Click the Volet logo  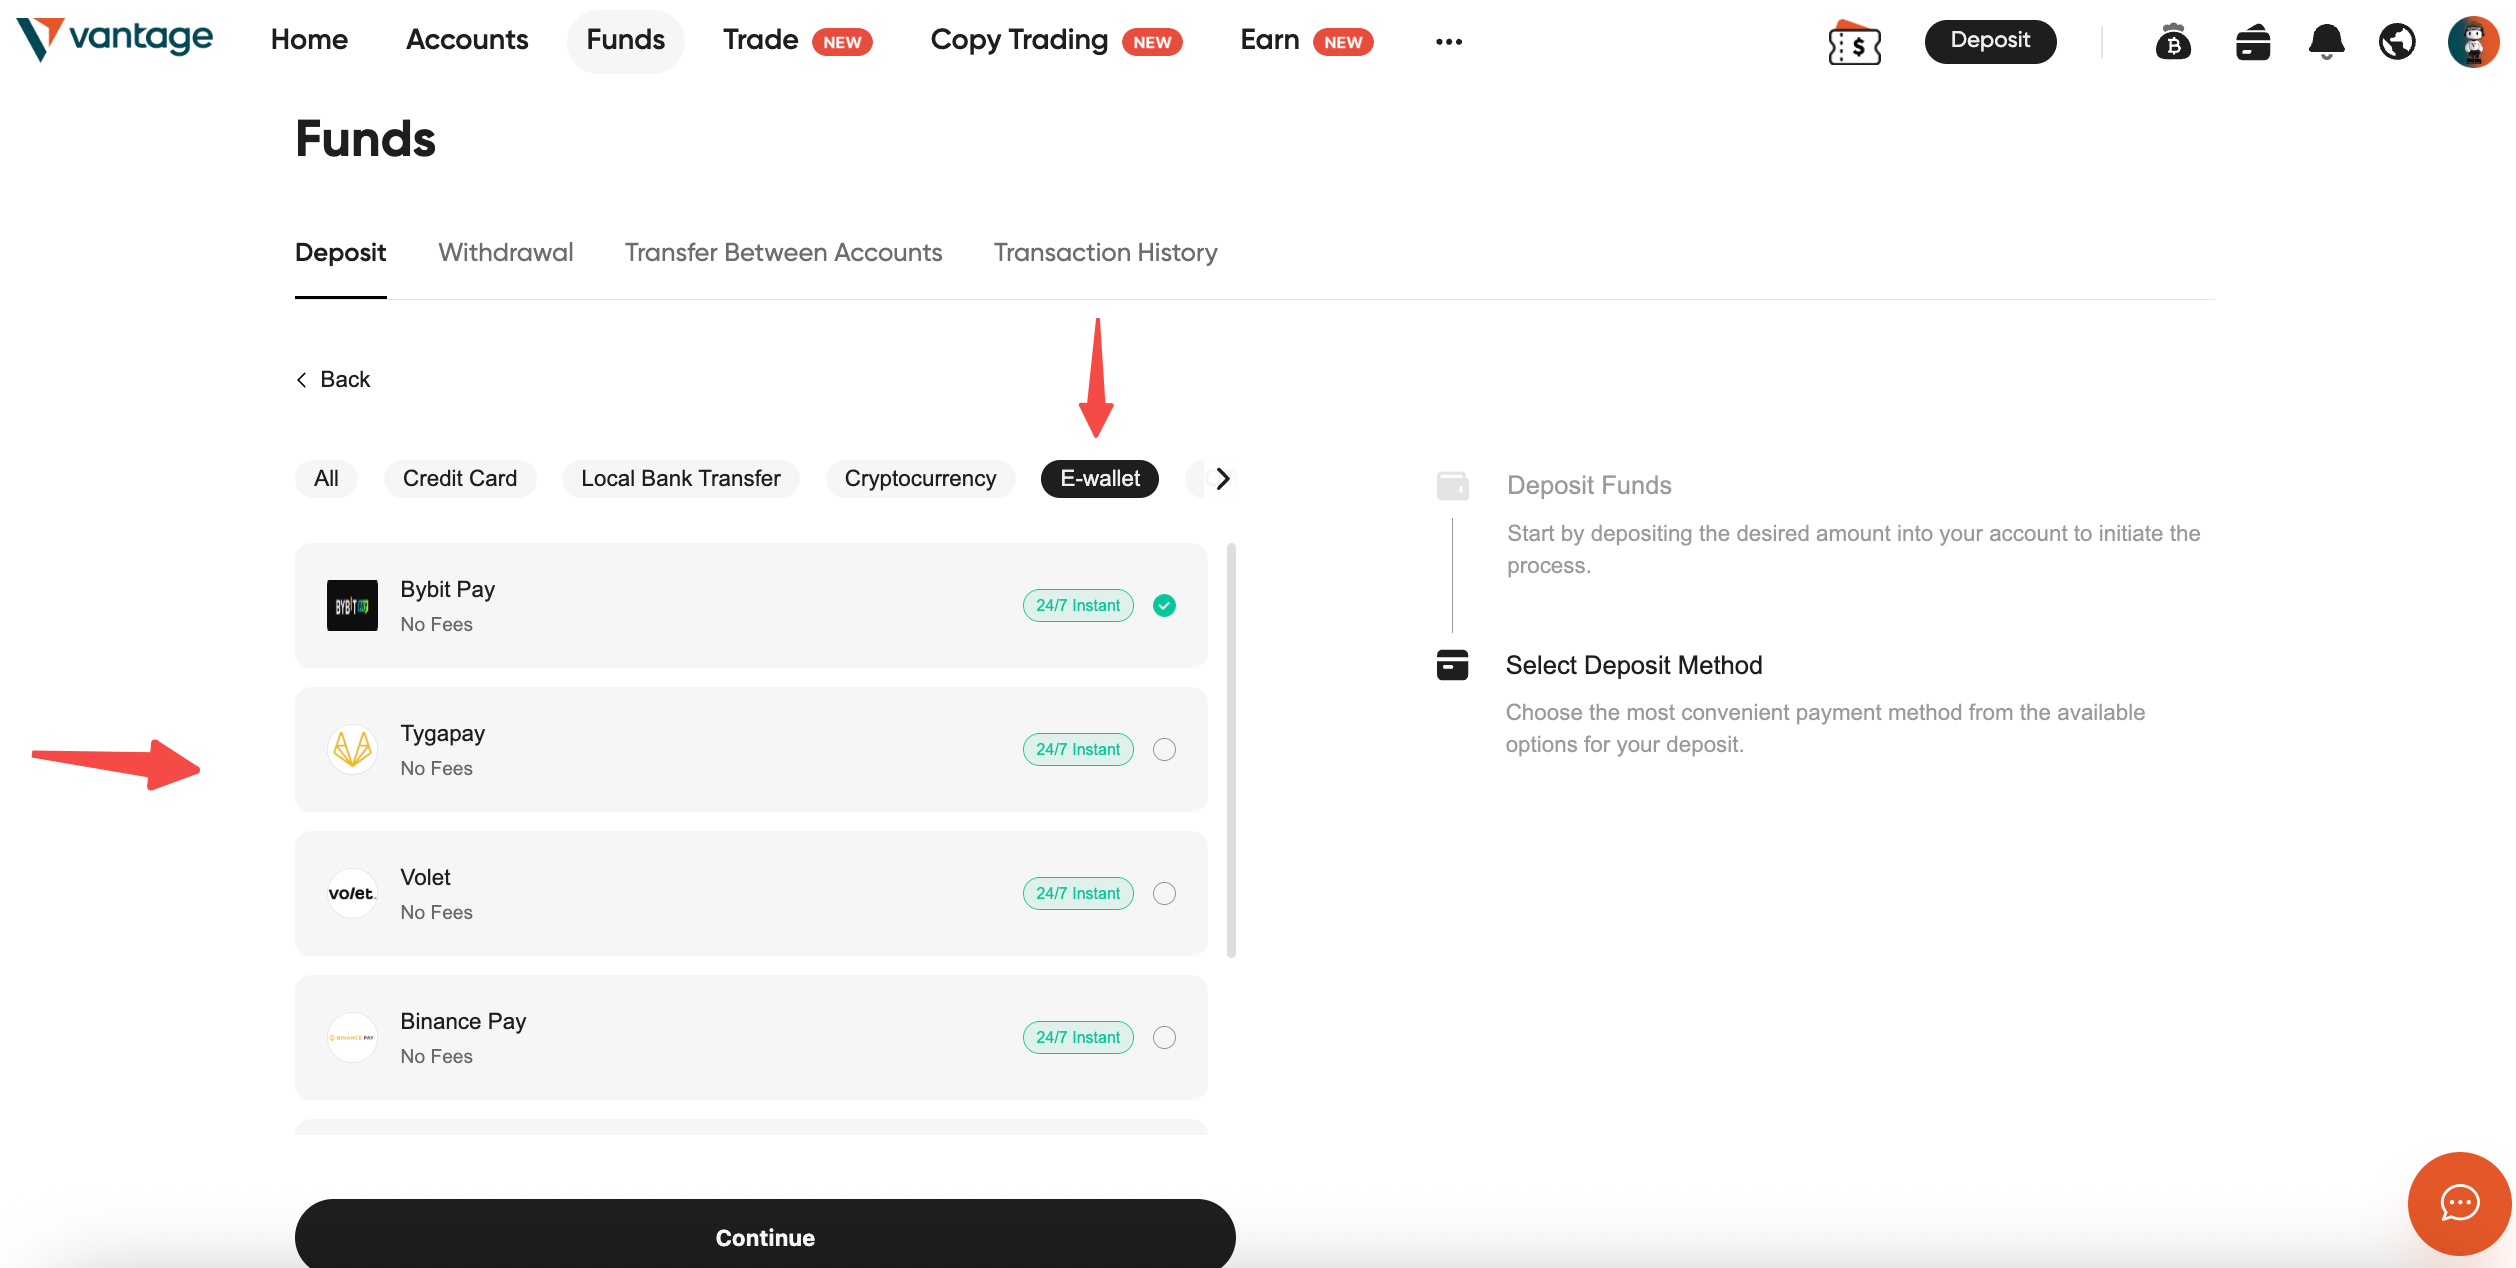click(x=352, y=893)
